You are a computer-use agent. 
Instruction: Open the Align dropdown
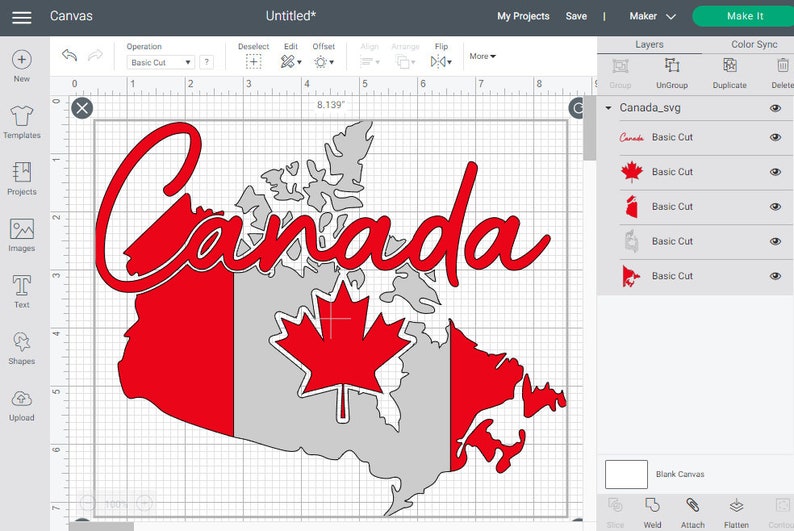click(370, 62)
